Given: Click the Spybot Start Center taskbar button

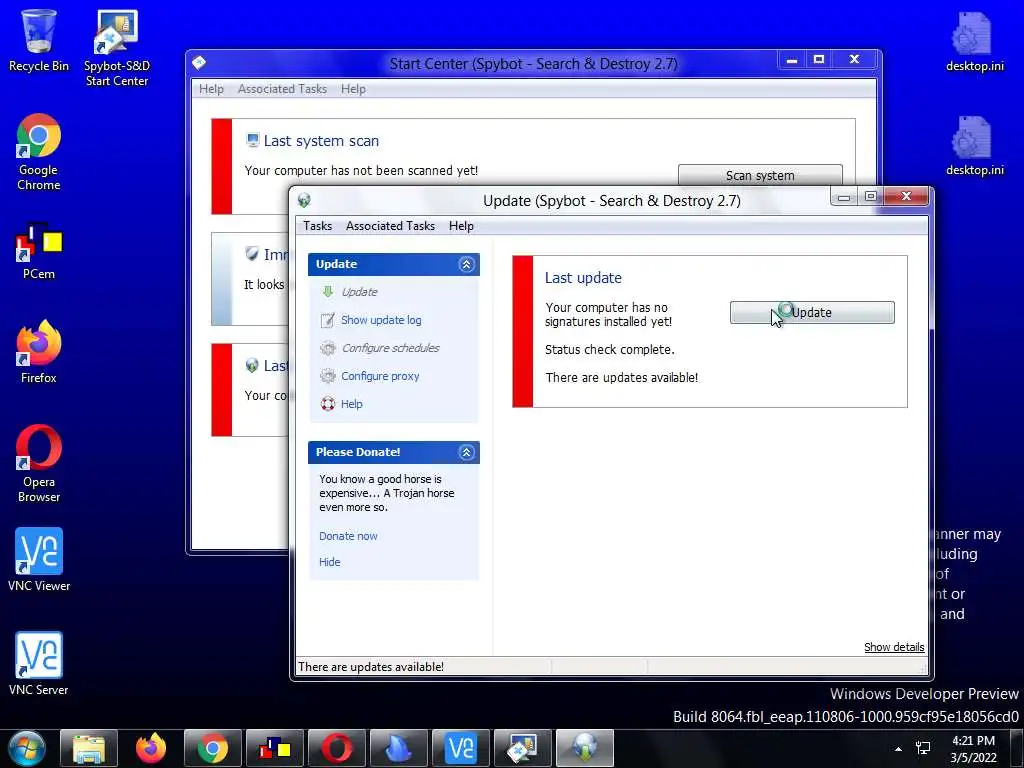Looking at the screenshot, I should pyautogui.click(x=523, y=748).
